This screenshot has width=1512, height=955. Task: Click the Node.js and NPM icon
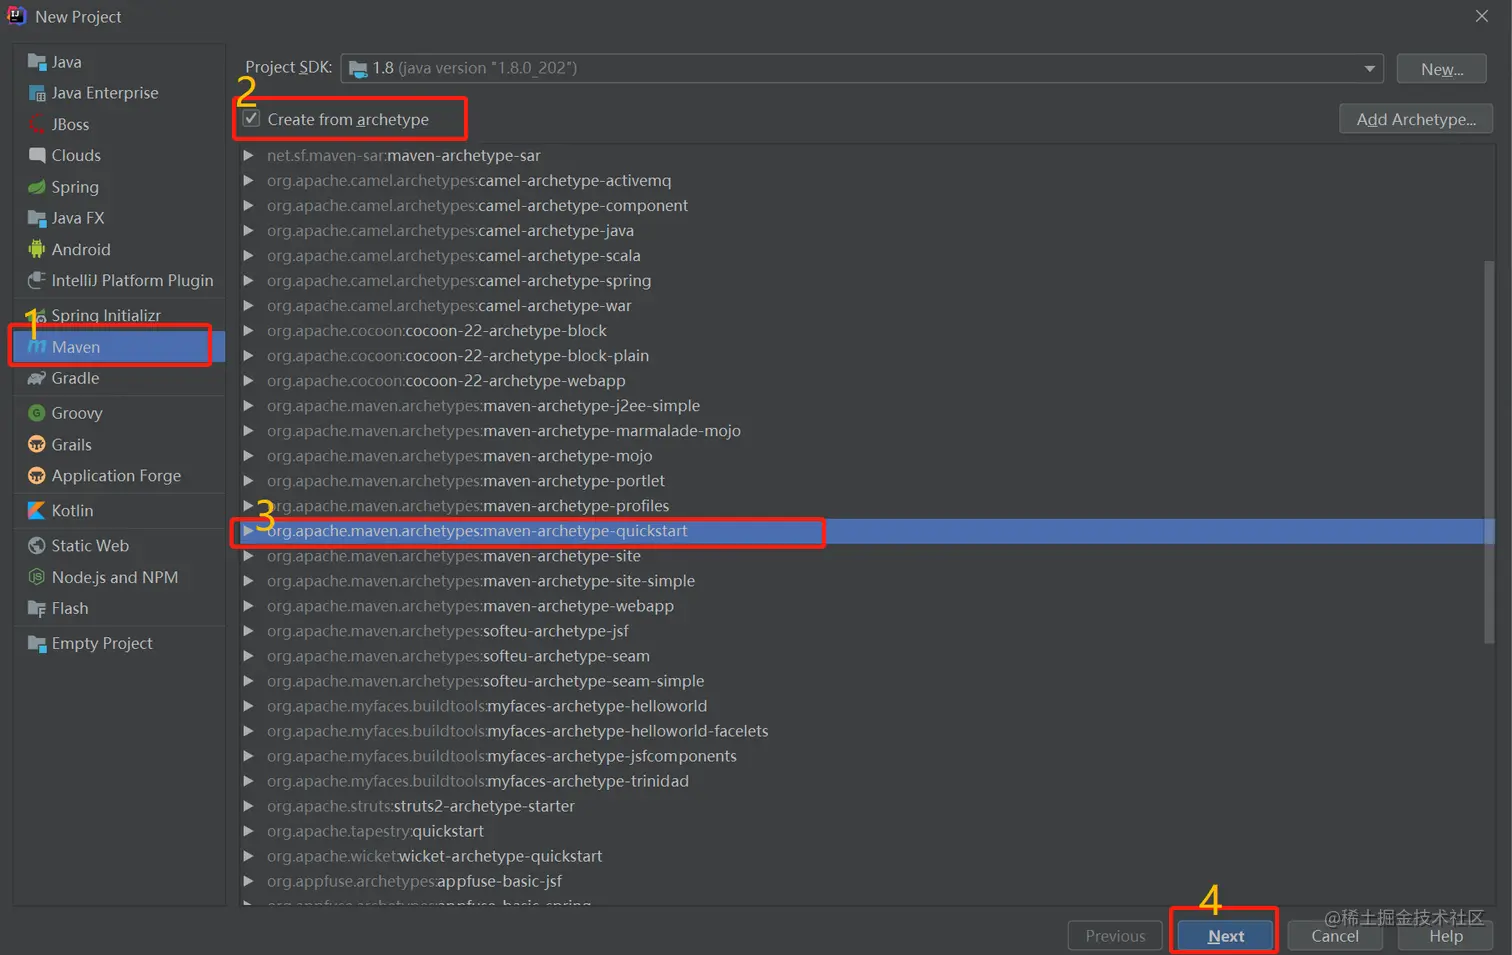[37, 577]
